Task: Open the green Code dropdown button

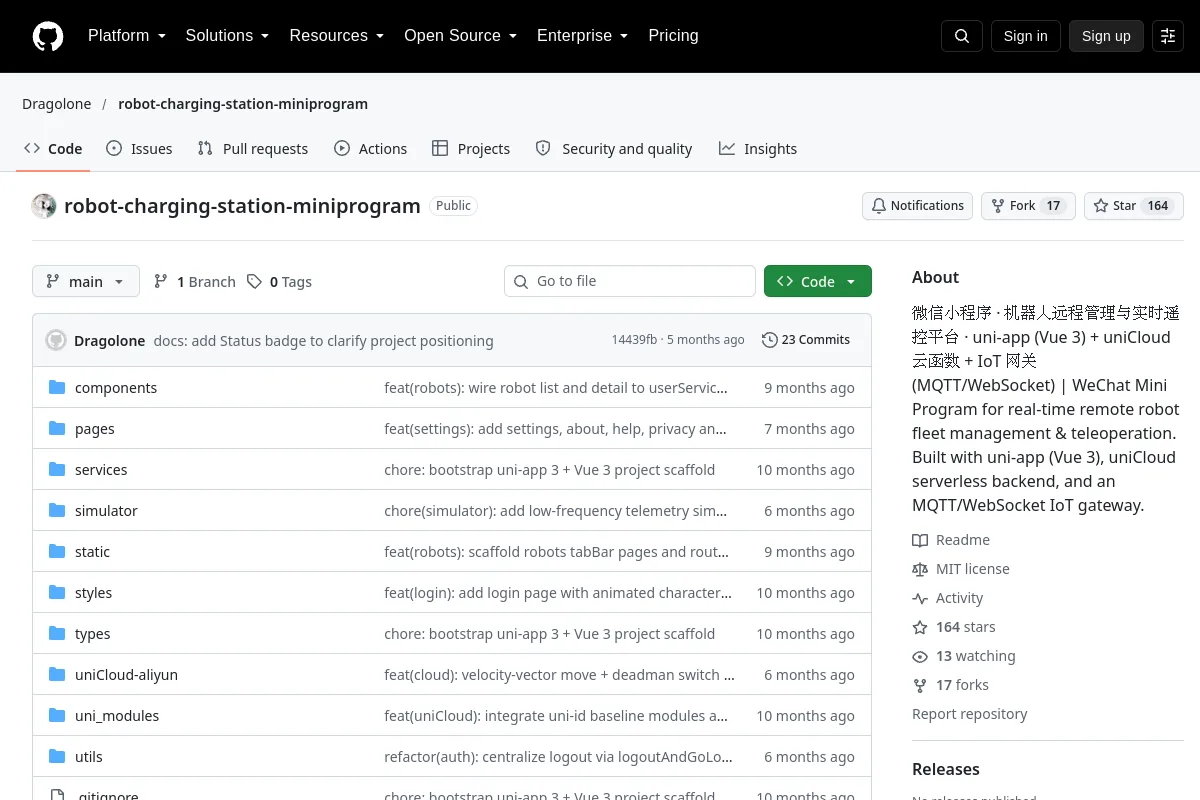Action: [818, 281]
